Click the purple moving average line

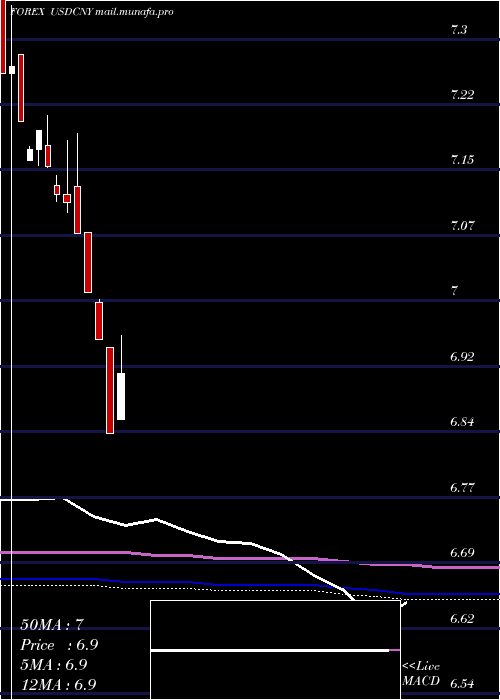coord(250,558)
